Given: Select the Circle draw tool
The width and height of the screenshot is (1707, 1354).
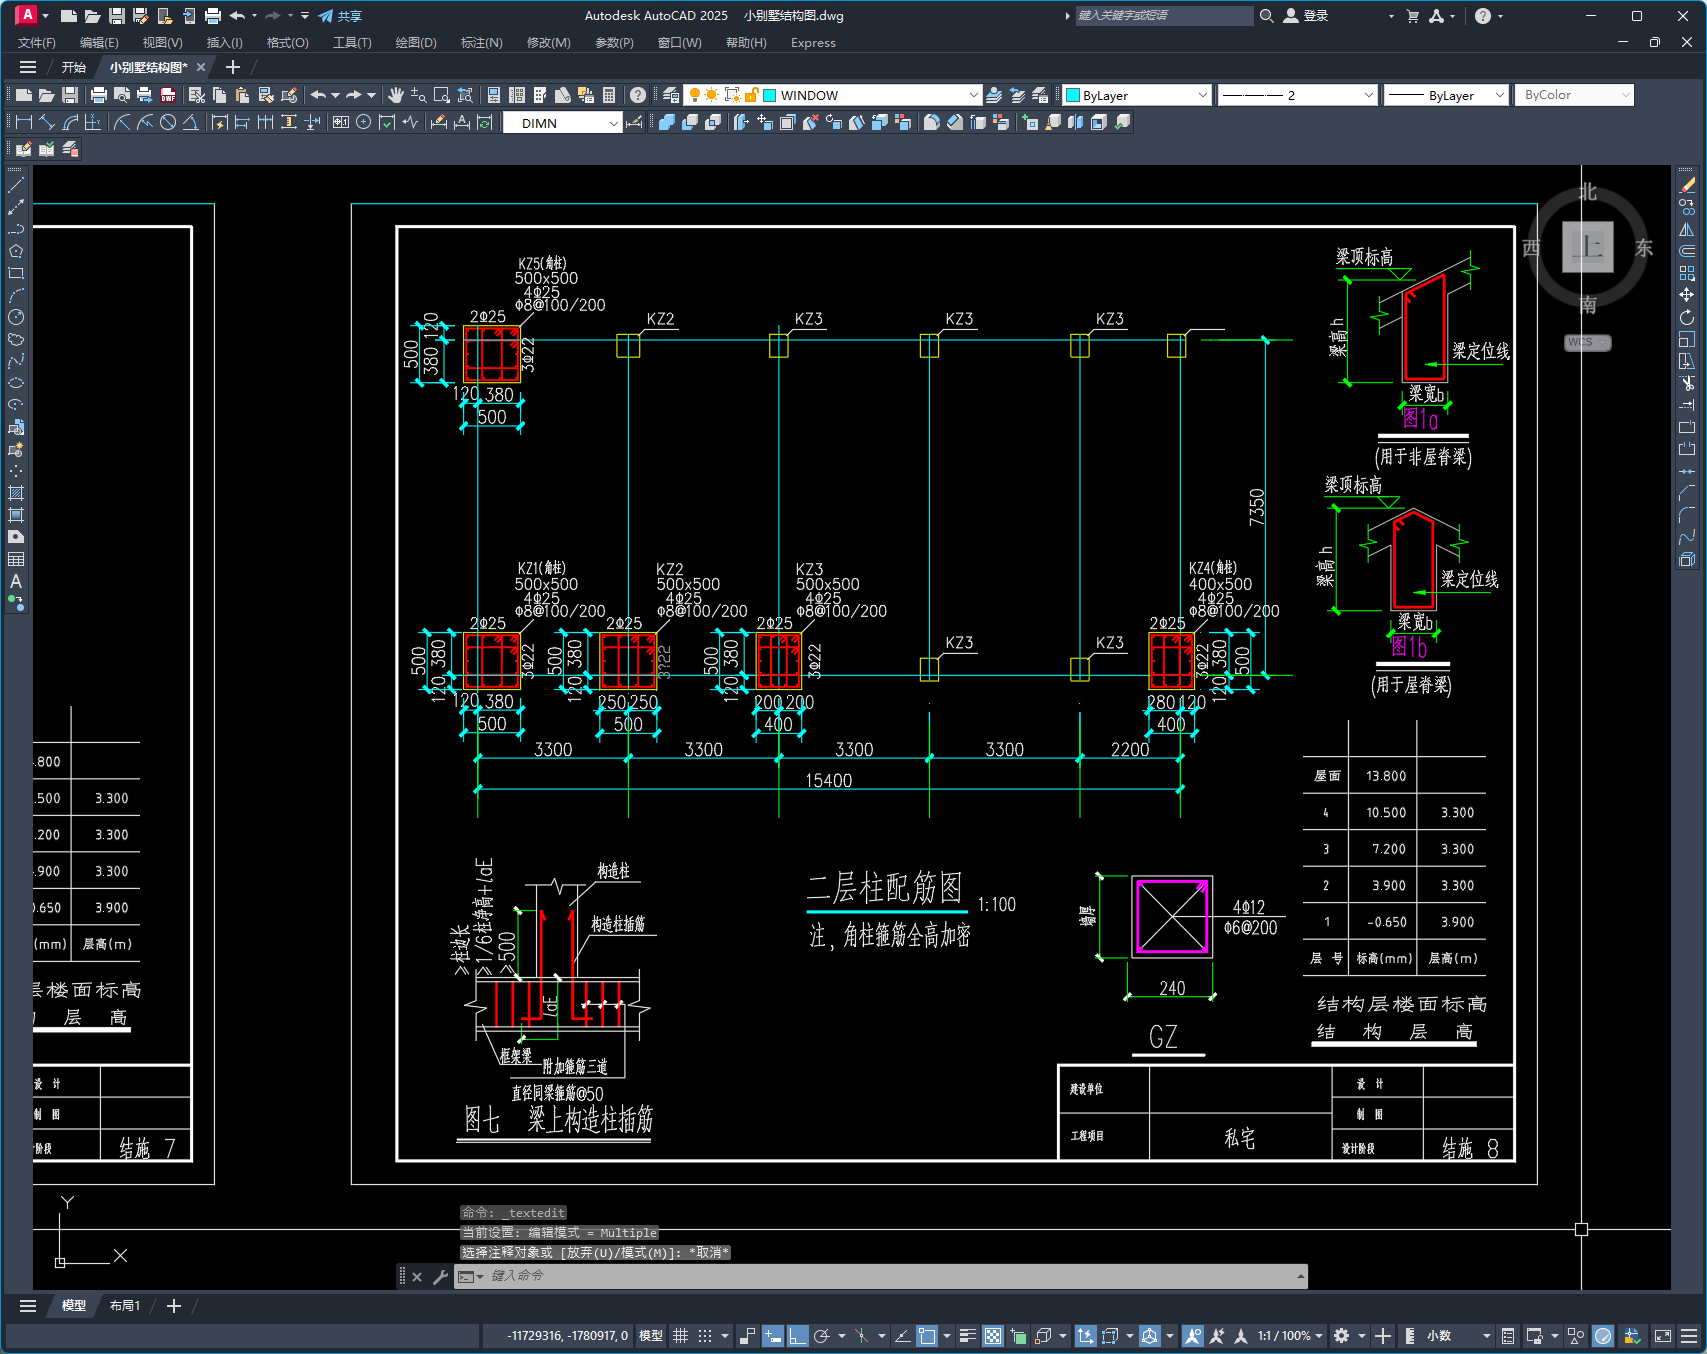Looking at the screenshot, I should (16, 317).
